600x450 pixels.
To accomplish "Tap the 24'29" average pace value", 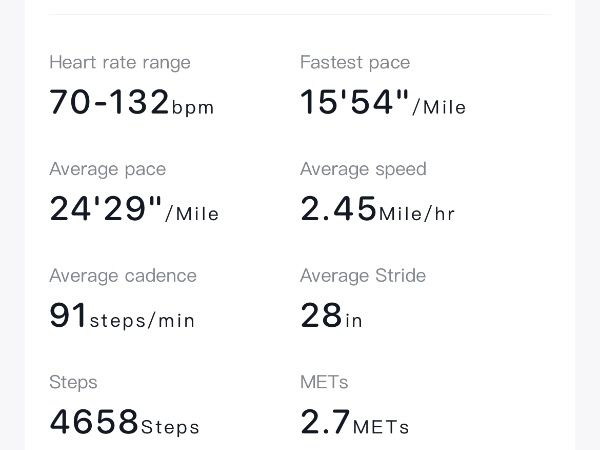I will 106,209.
